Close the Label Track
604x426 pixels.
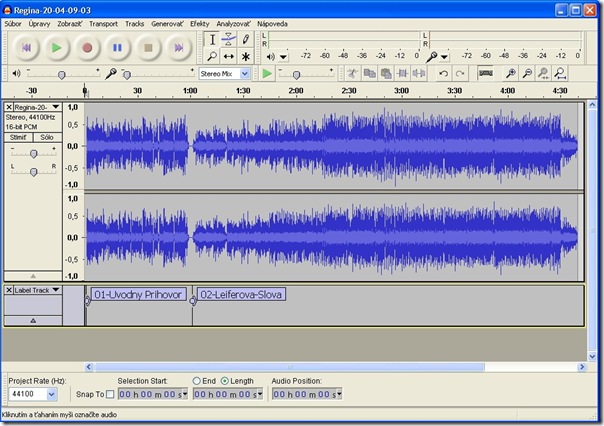tap(9, 290)
